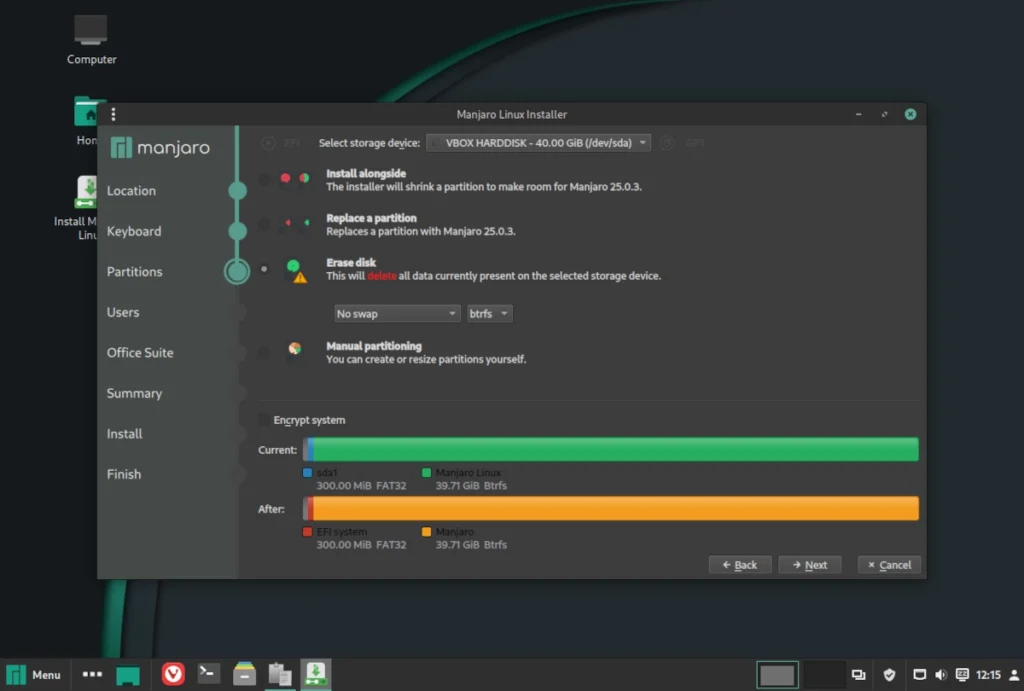Open the Manjaro Menu in taskbar
Screen dimensions: 1024x691
(x=33, y=675)
